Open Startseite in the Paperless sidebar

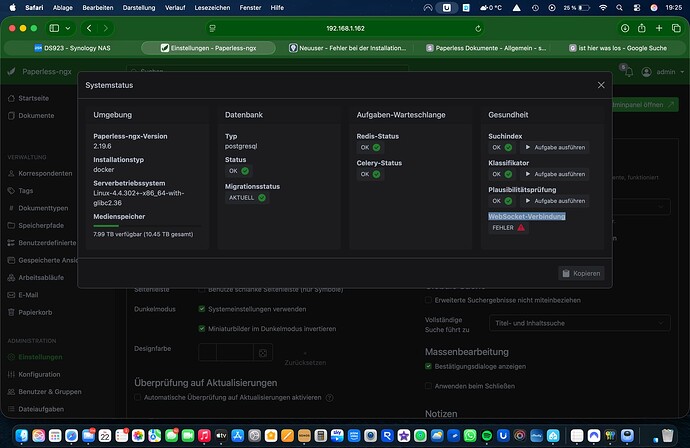pyautogui.click(x=29, y=98)
